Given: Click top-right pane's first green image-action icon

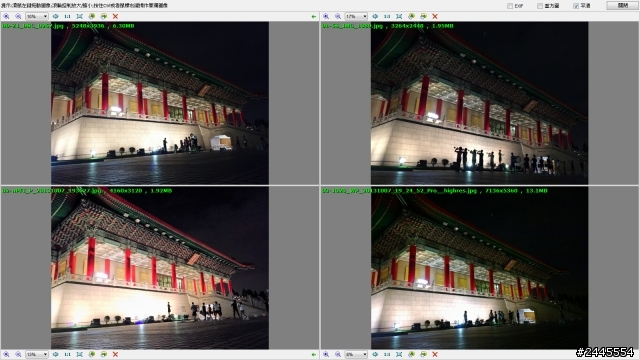Looking at the screenshot, I should point(411,16).
